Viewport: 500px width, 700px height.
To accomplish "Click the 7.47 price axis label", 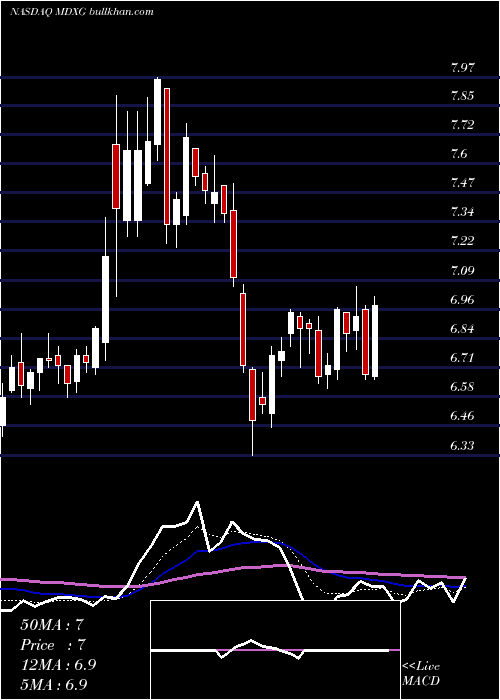I will [463, 183].
